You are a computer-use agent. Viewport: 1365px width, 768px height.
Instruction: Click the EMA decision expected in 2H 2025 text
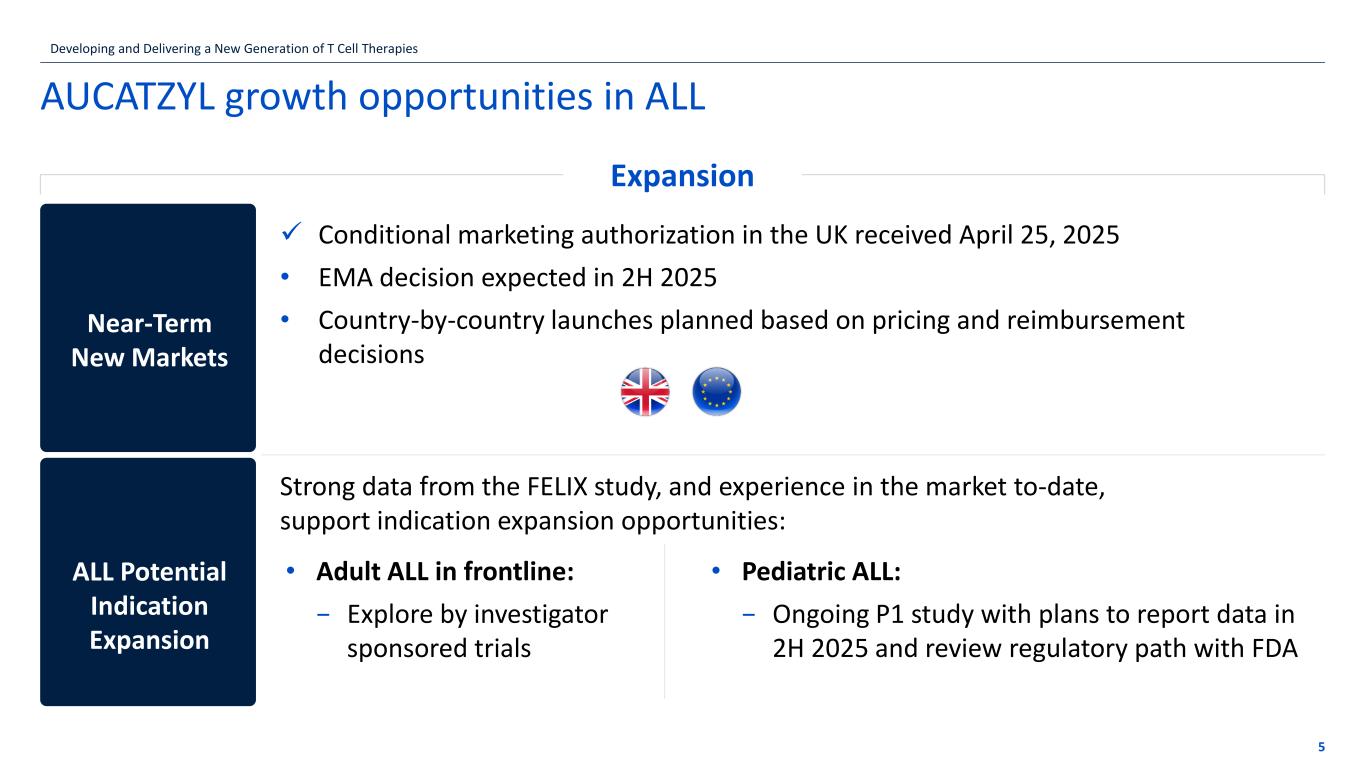pyautogui.click(x=517, y=277)
